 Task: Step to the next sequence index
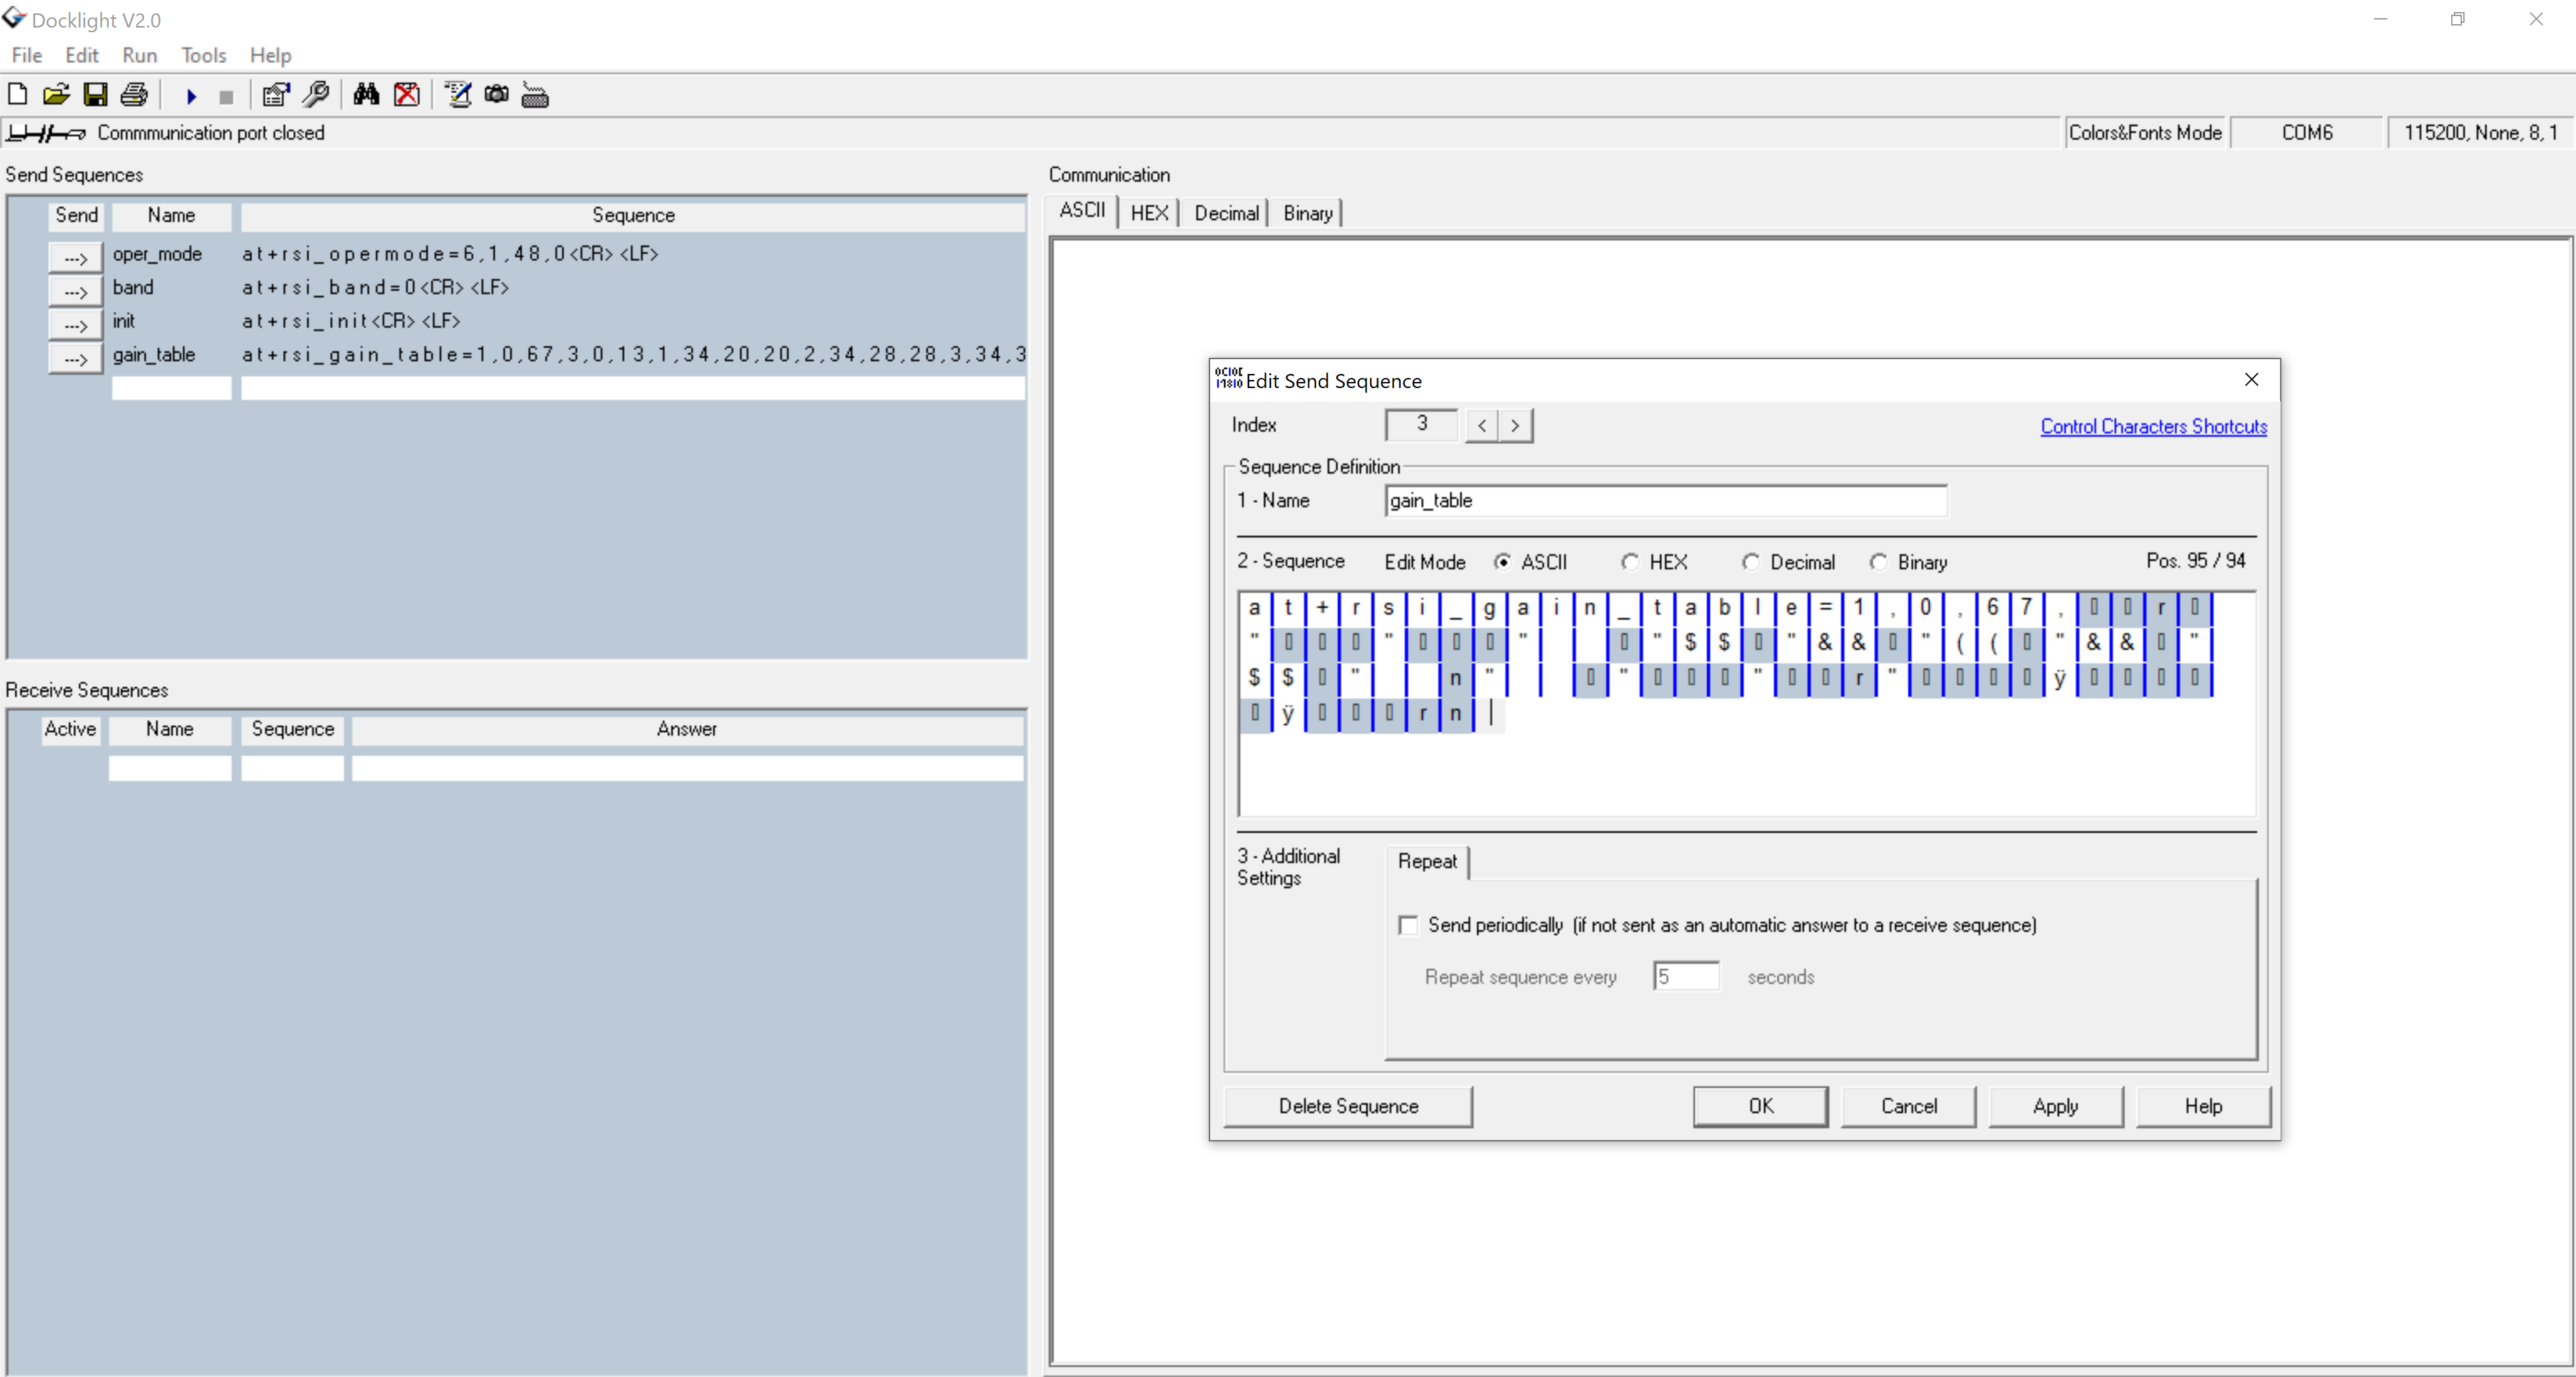pyautogui.click(x=1516, y=425)
